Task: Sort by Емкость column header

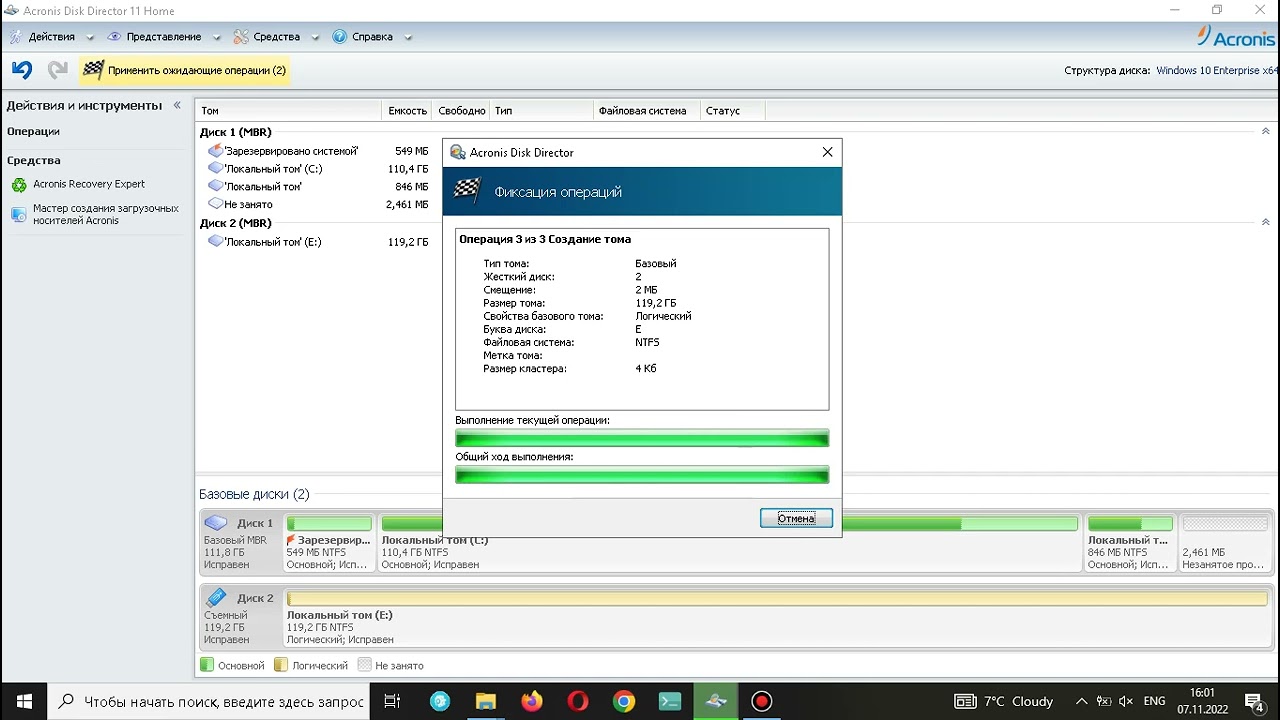Action: point(407,111)
